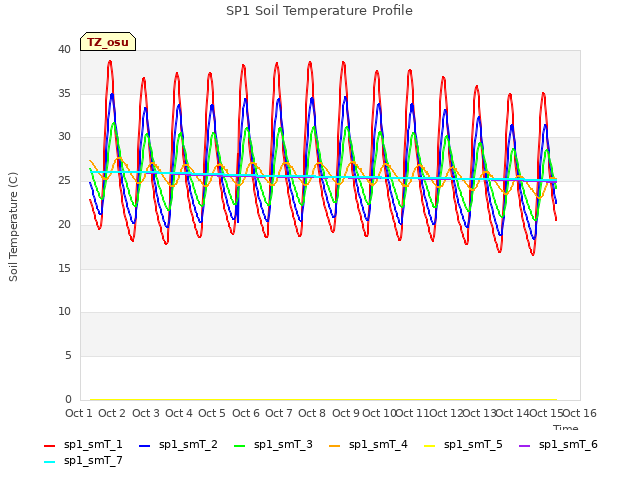
Task: Click the chart title SP1 Soil Temperature Profile
Action: point(320,11)
